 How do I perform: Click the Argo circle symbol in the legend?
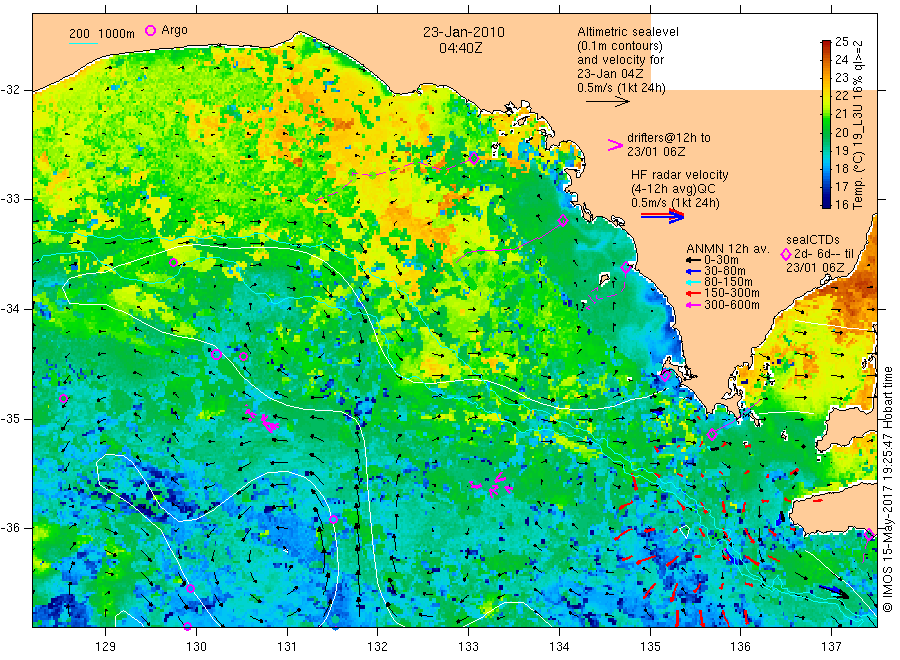(150, 30)
